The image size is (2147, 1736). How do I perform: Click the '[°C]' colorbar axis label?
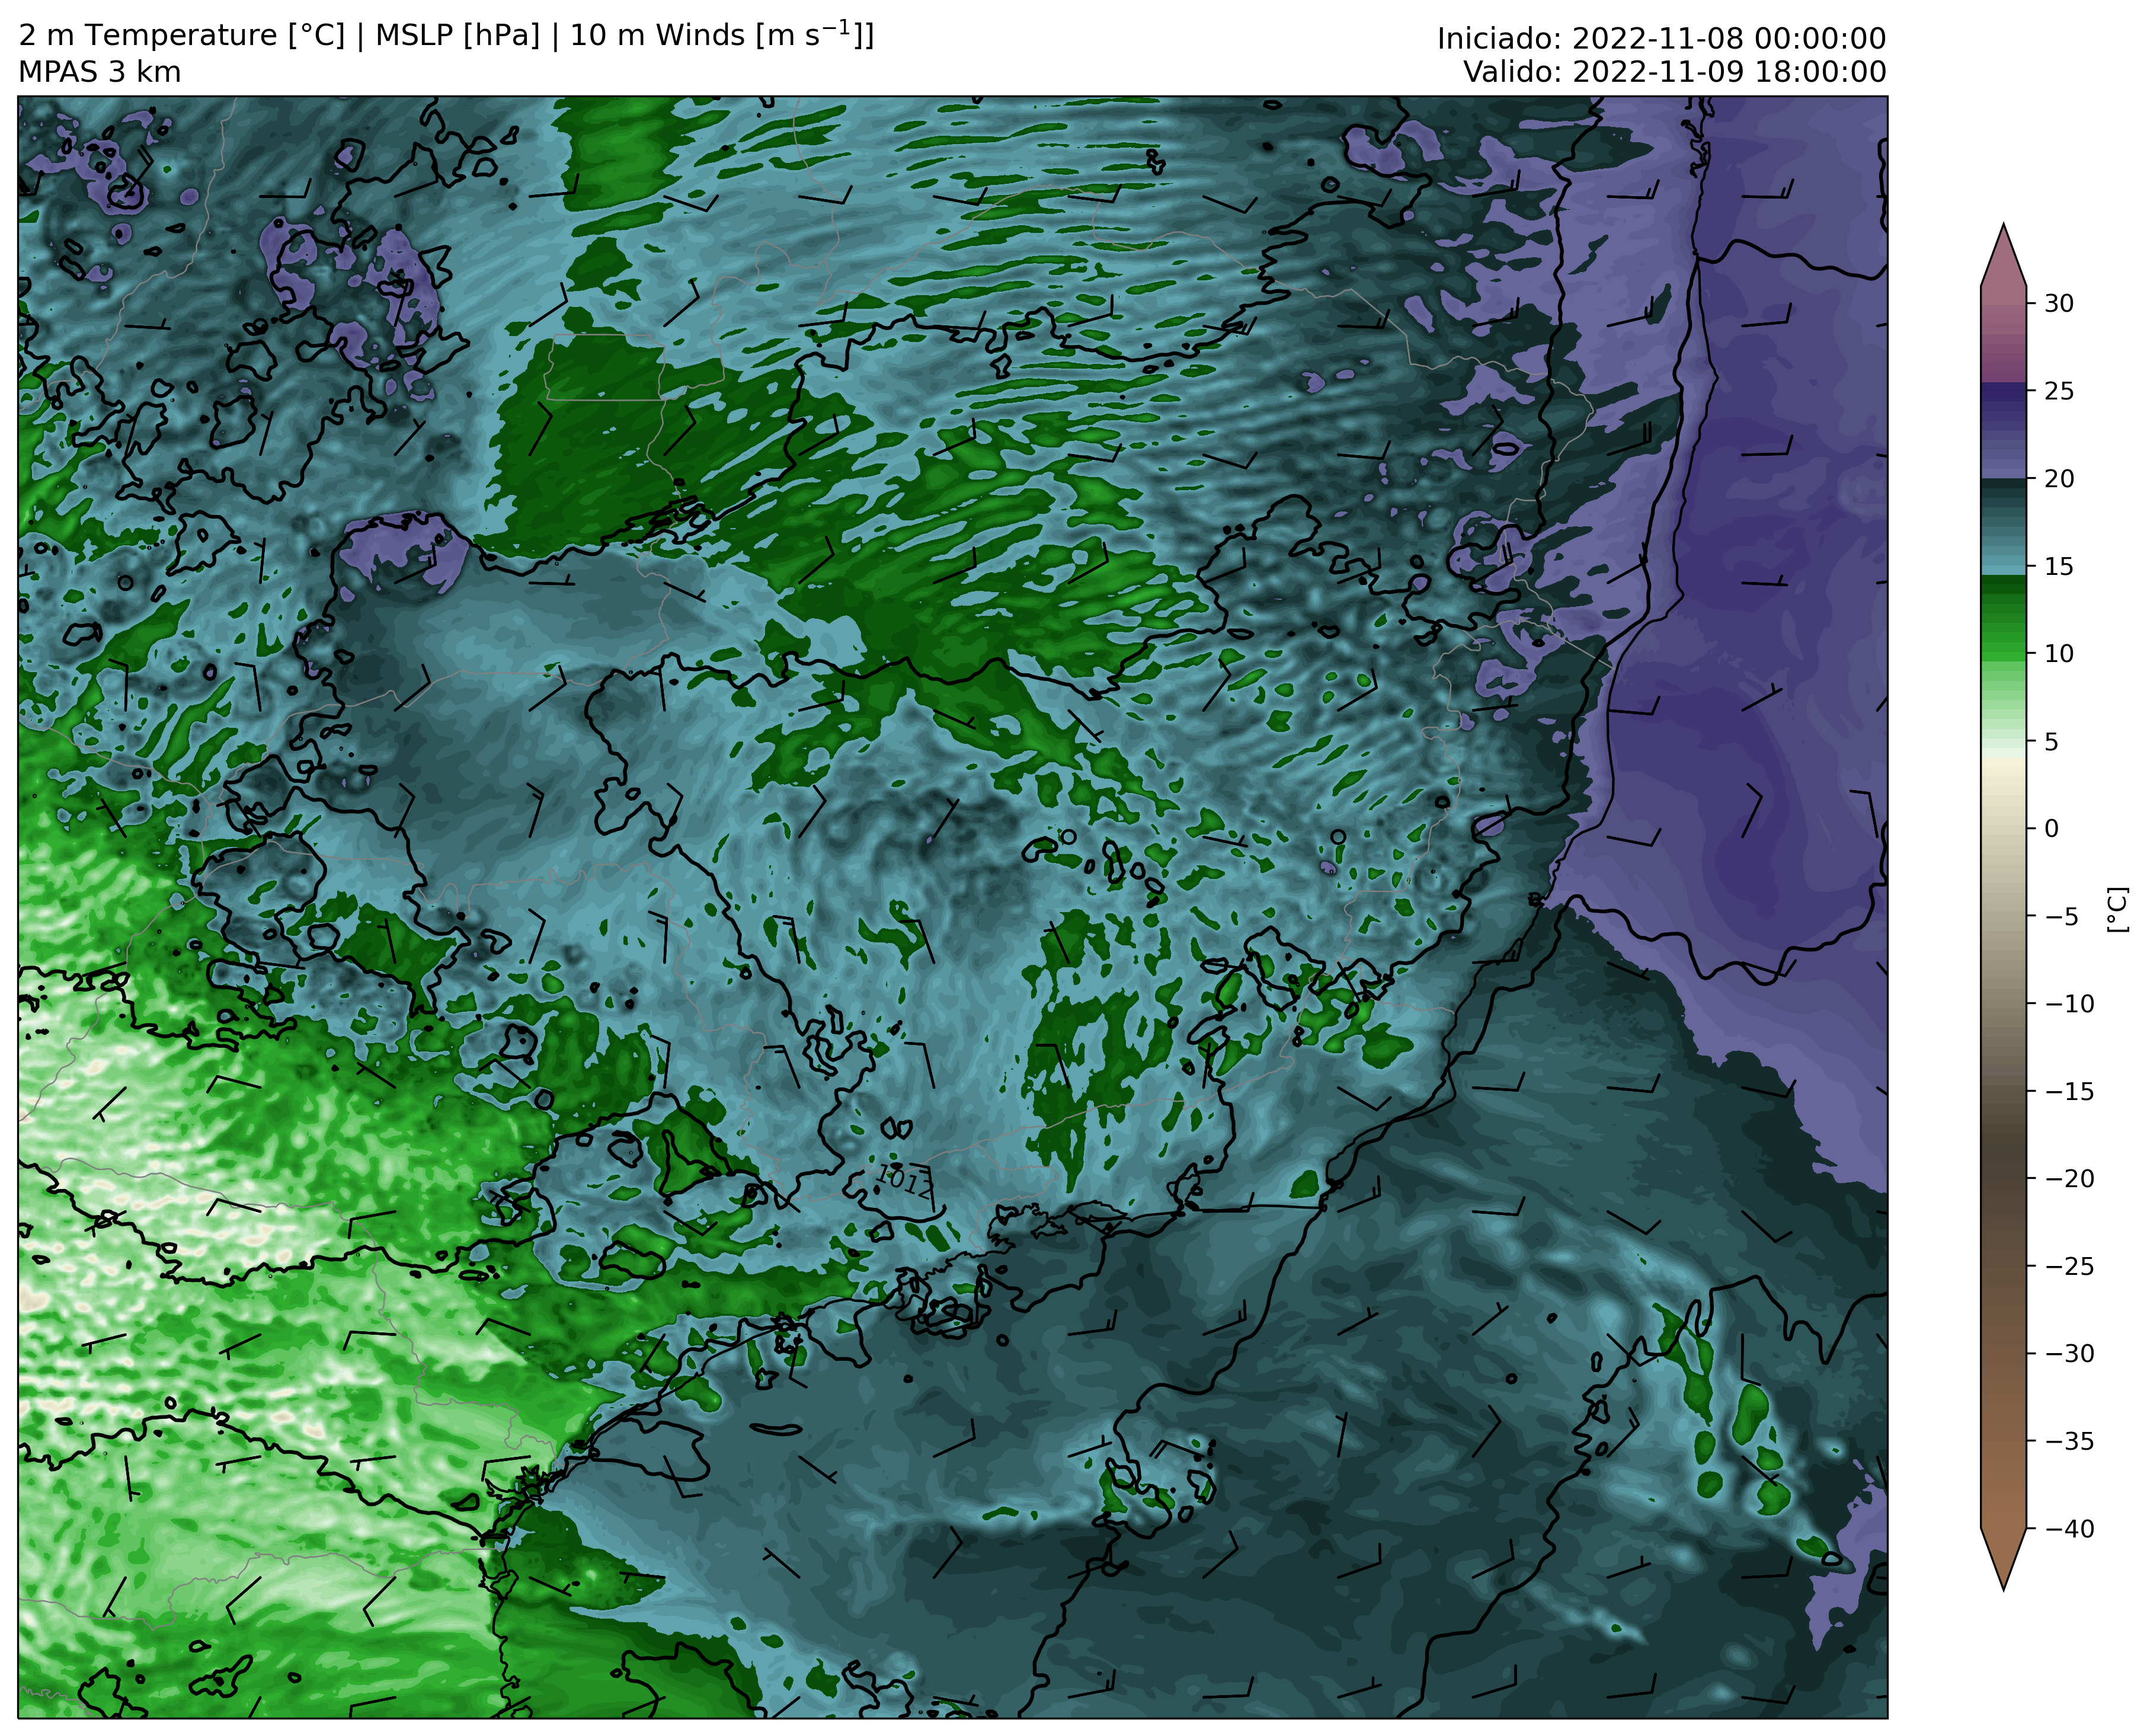tap(2117, 909)
